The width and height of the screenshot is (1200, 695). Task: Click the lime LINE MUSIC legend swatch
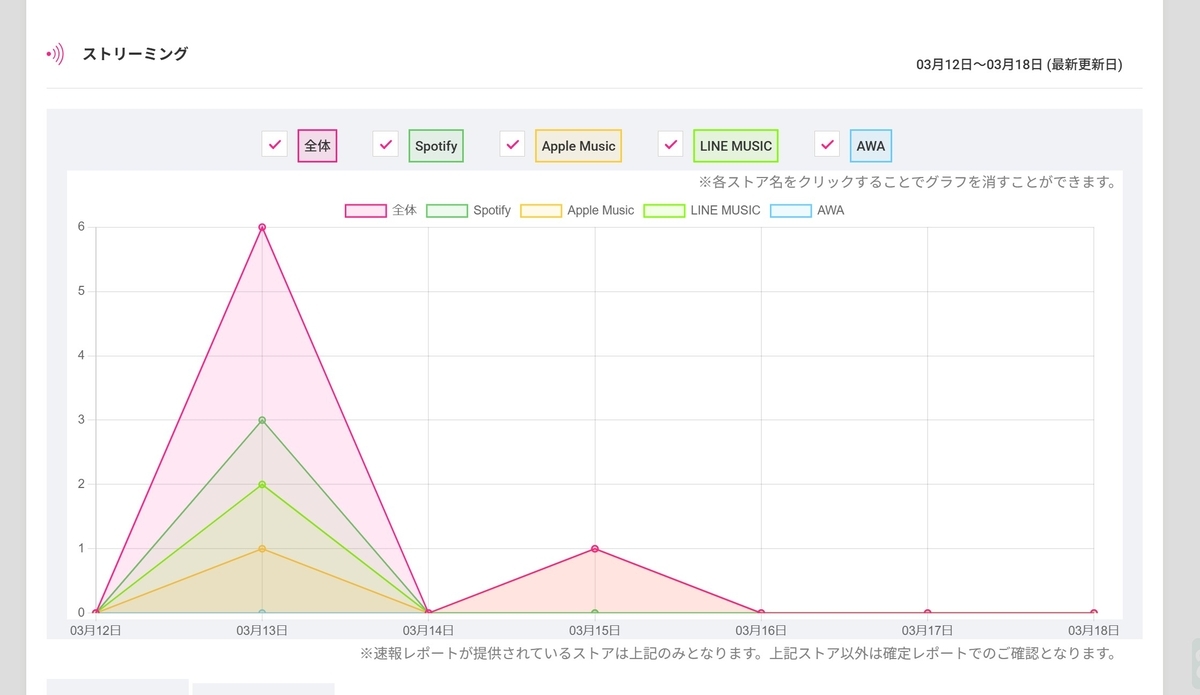[665, 211]
